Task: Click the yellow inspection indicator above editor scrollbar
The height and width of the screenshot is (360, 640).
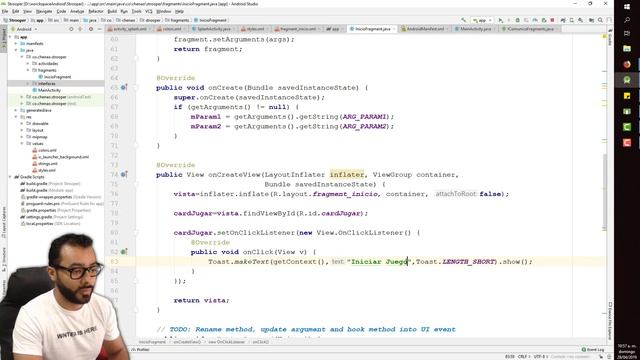Action: point(604,37)
